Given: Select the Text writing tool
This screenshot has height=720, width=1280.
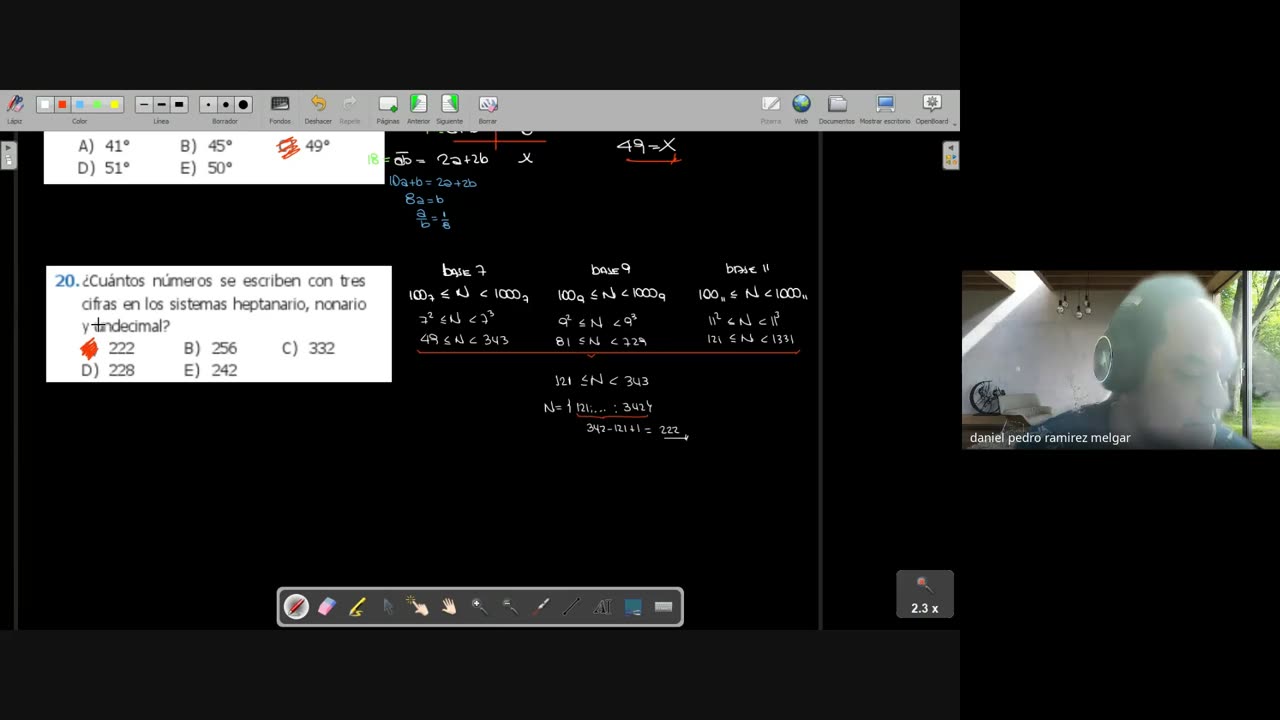Looking at the screenshot, I should pos(602,606).
